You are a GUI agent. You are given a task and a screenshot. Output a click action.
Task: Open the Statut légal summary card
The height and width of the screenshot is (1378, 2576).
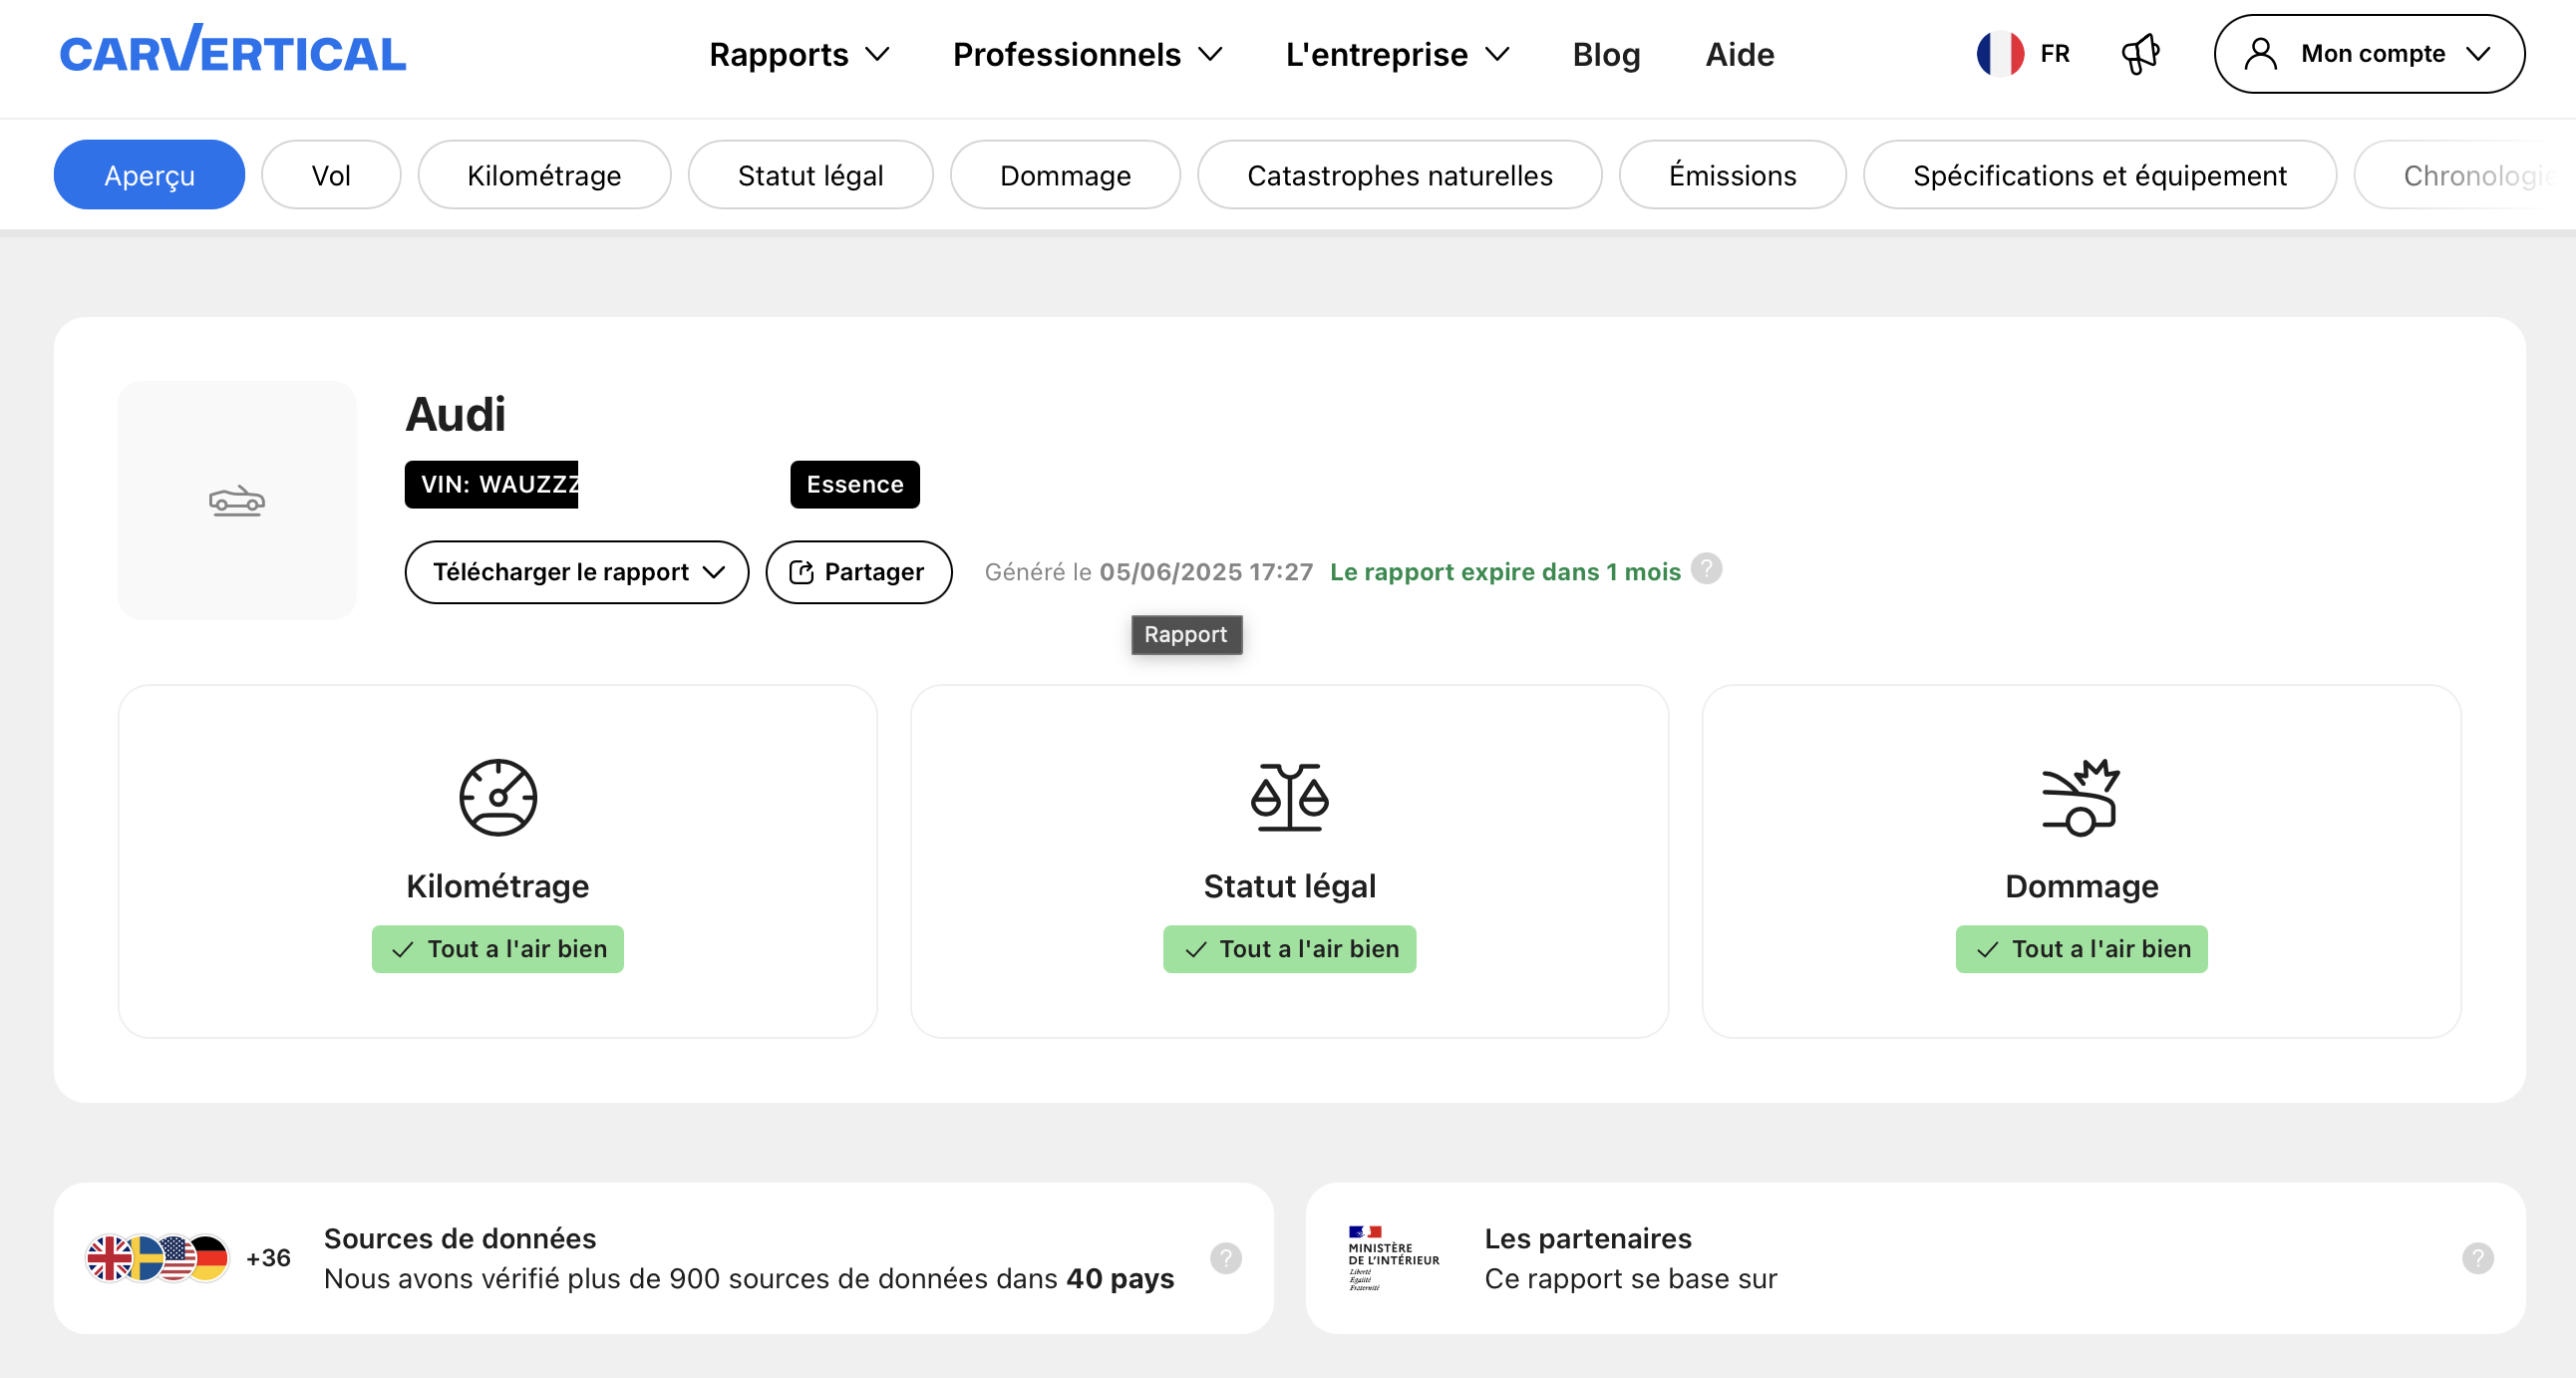(1290, 861)
